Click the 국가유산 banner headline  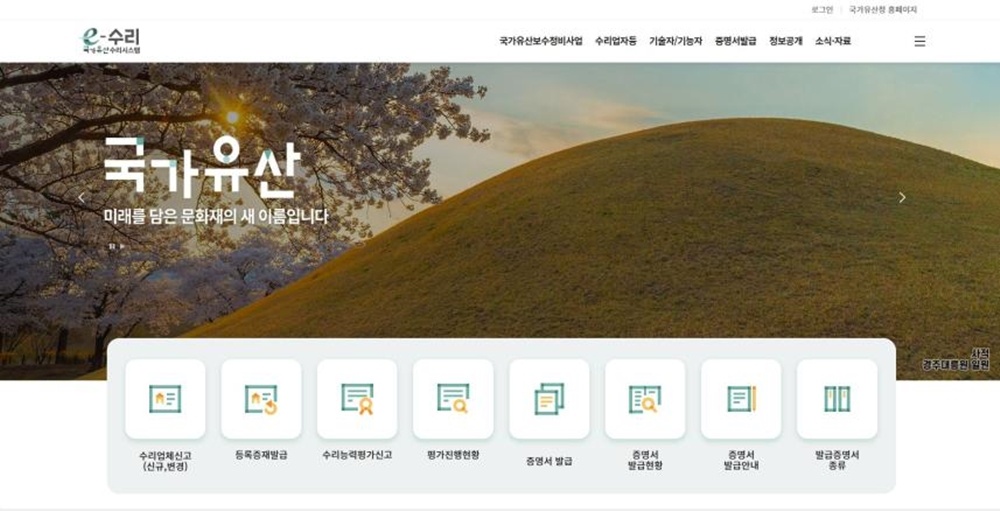pyautogui.click(x=202, y=168)
